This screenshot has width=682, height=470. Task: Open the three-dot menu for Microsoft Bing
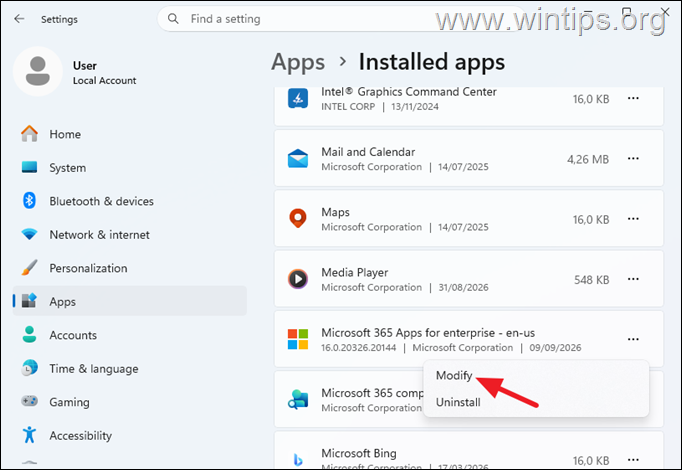coord(633,460)
